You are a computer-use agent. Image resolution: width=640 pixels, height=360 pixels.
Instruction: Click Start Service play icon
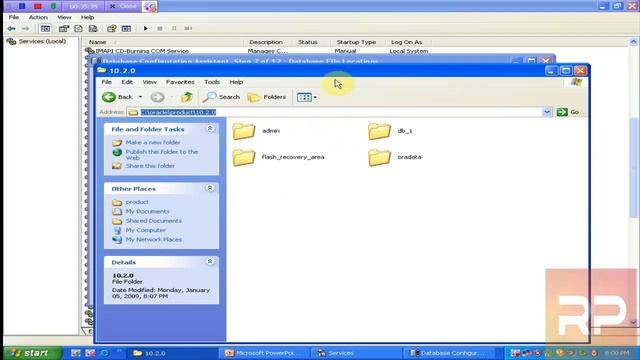(145, 29)
